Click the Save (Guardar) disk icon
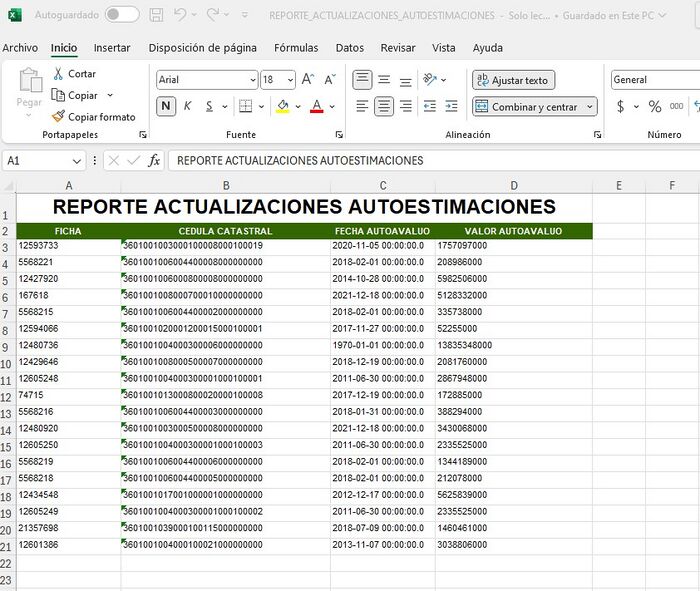The width and height of the screenshot is (700, 591). (x=156, y=15)
